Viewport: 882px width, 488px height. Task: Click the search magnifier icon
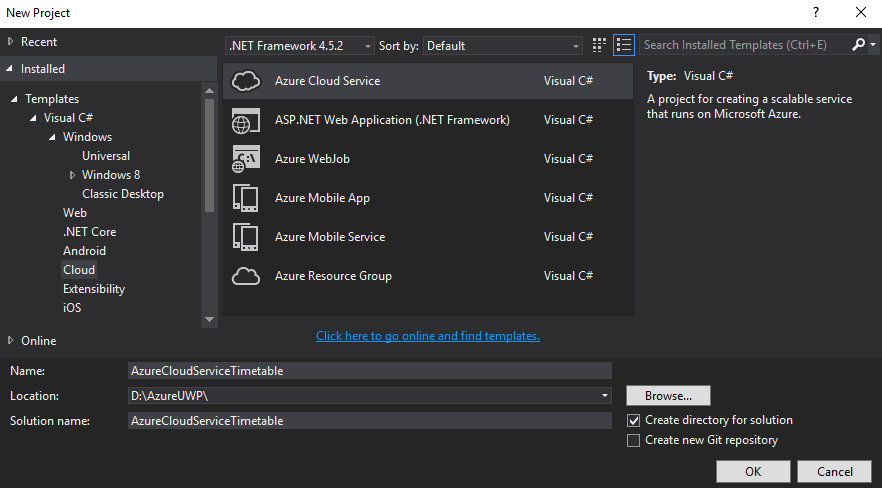[858, 44]
